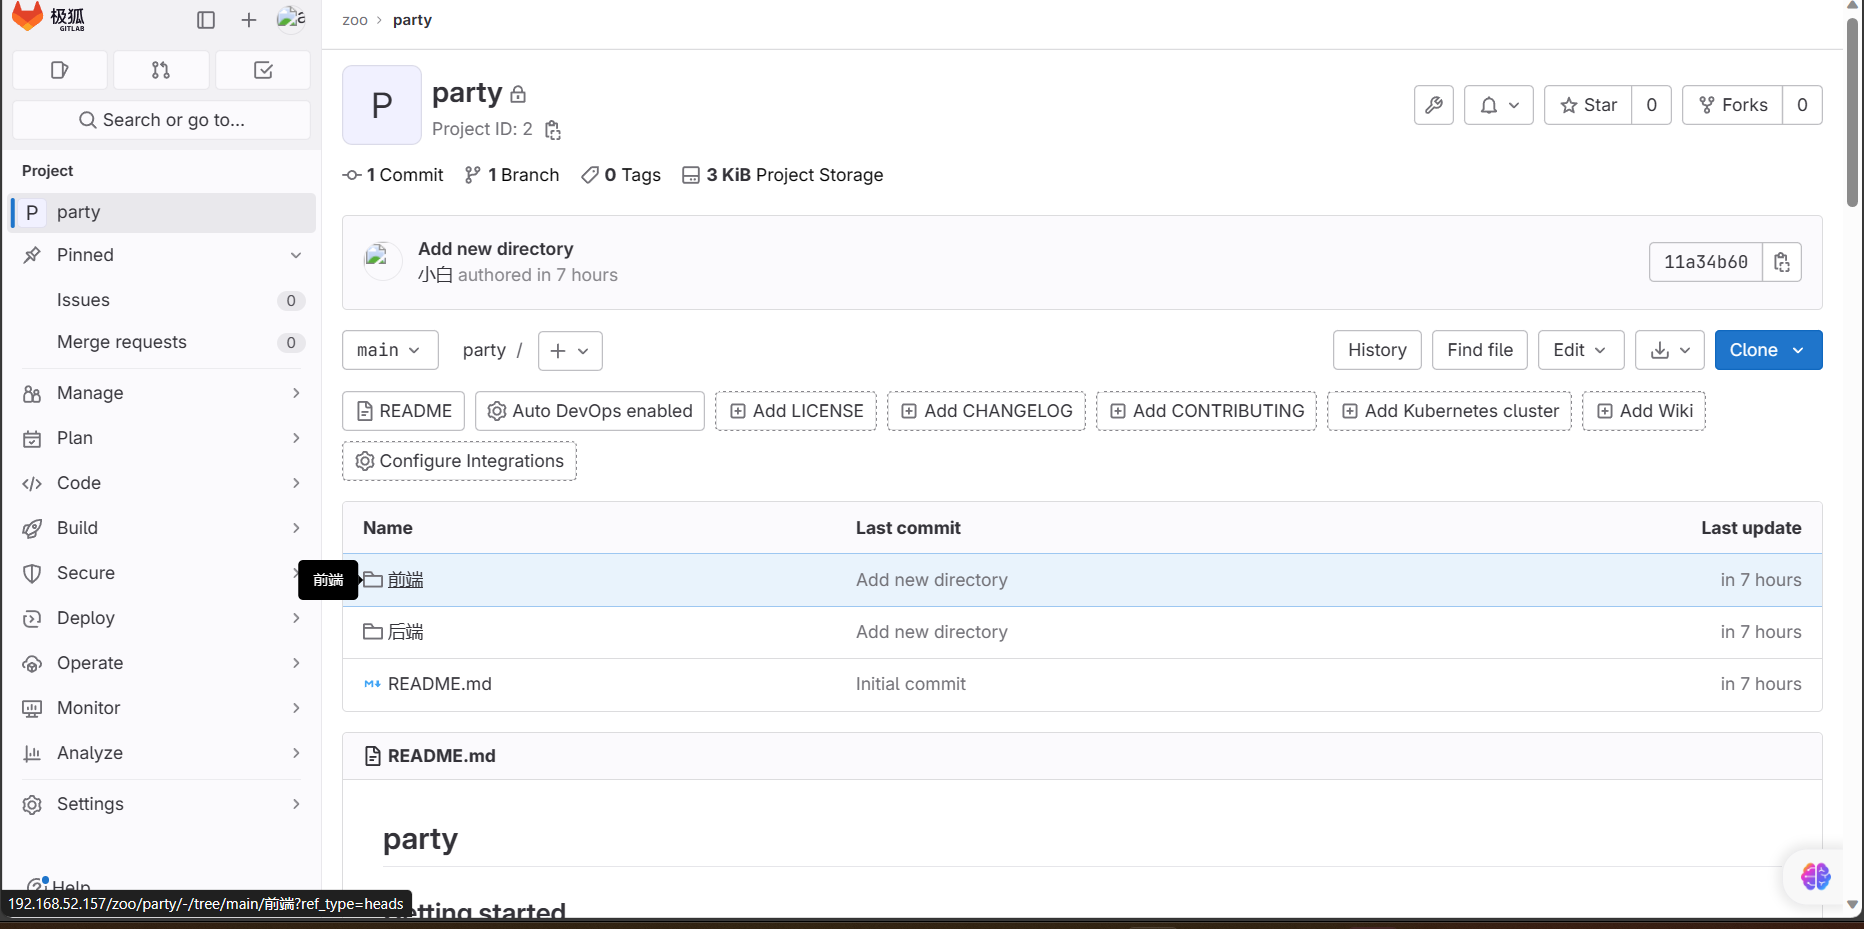The image size is (1864, 929).
Task: Open the notification bell settings
Action: coord(1497,105)
